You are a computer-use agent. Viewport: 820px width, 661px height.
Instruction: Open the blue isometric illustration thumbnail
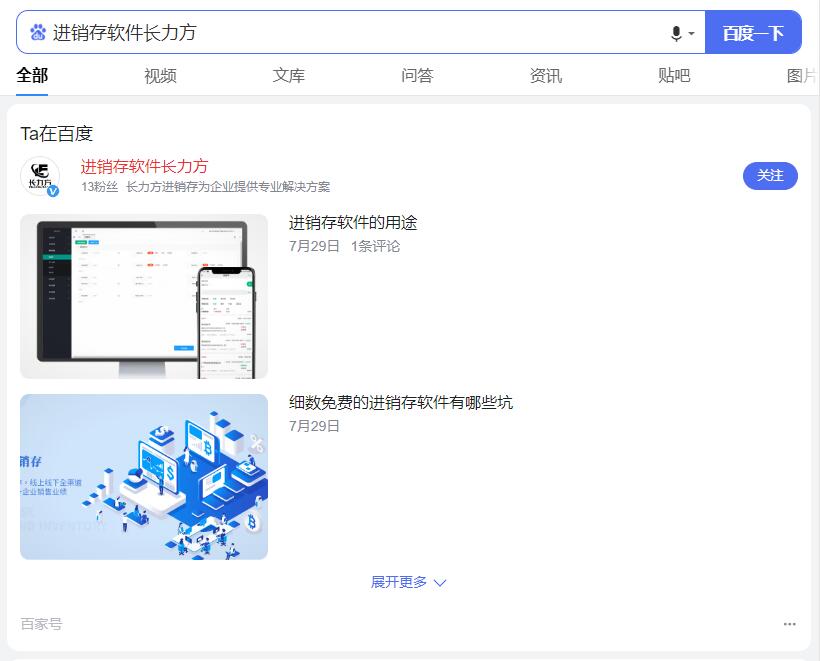(144, 477)
